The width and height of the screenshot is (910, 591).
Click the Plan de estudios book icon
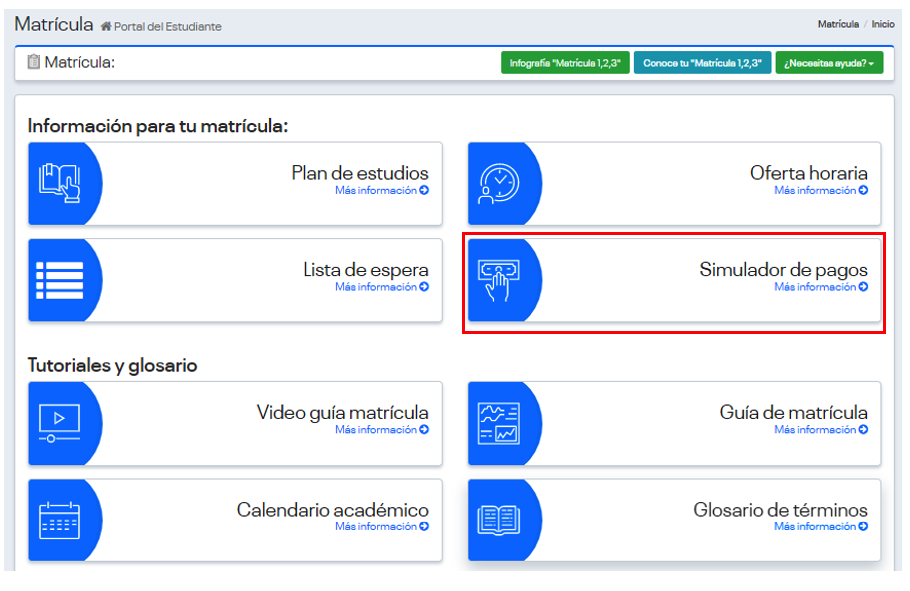[59, 183]
